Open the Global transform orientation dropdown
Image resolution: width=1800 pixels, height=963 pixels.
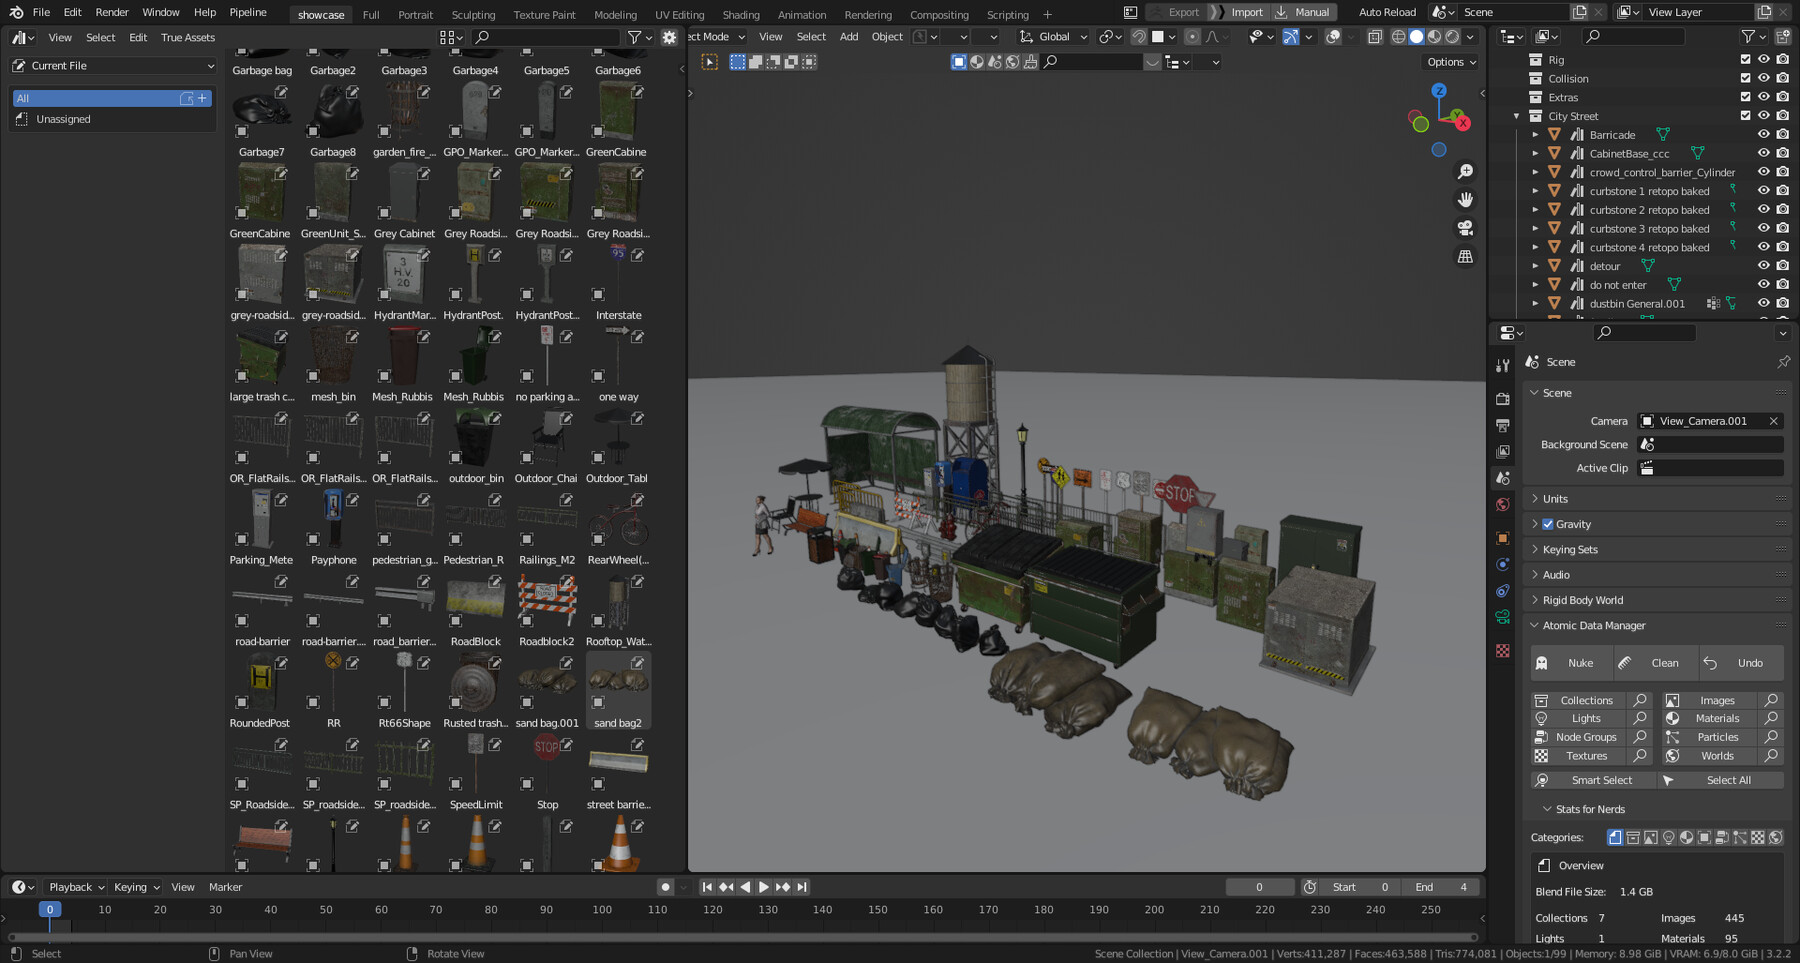[1053, 36]
